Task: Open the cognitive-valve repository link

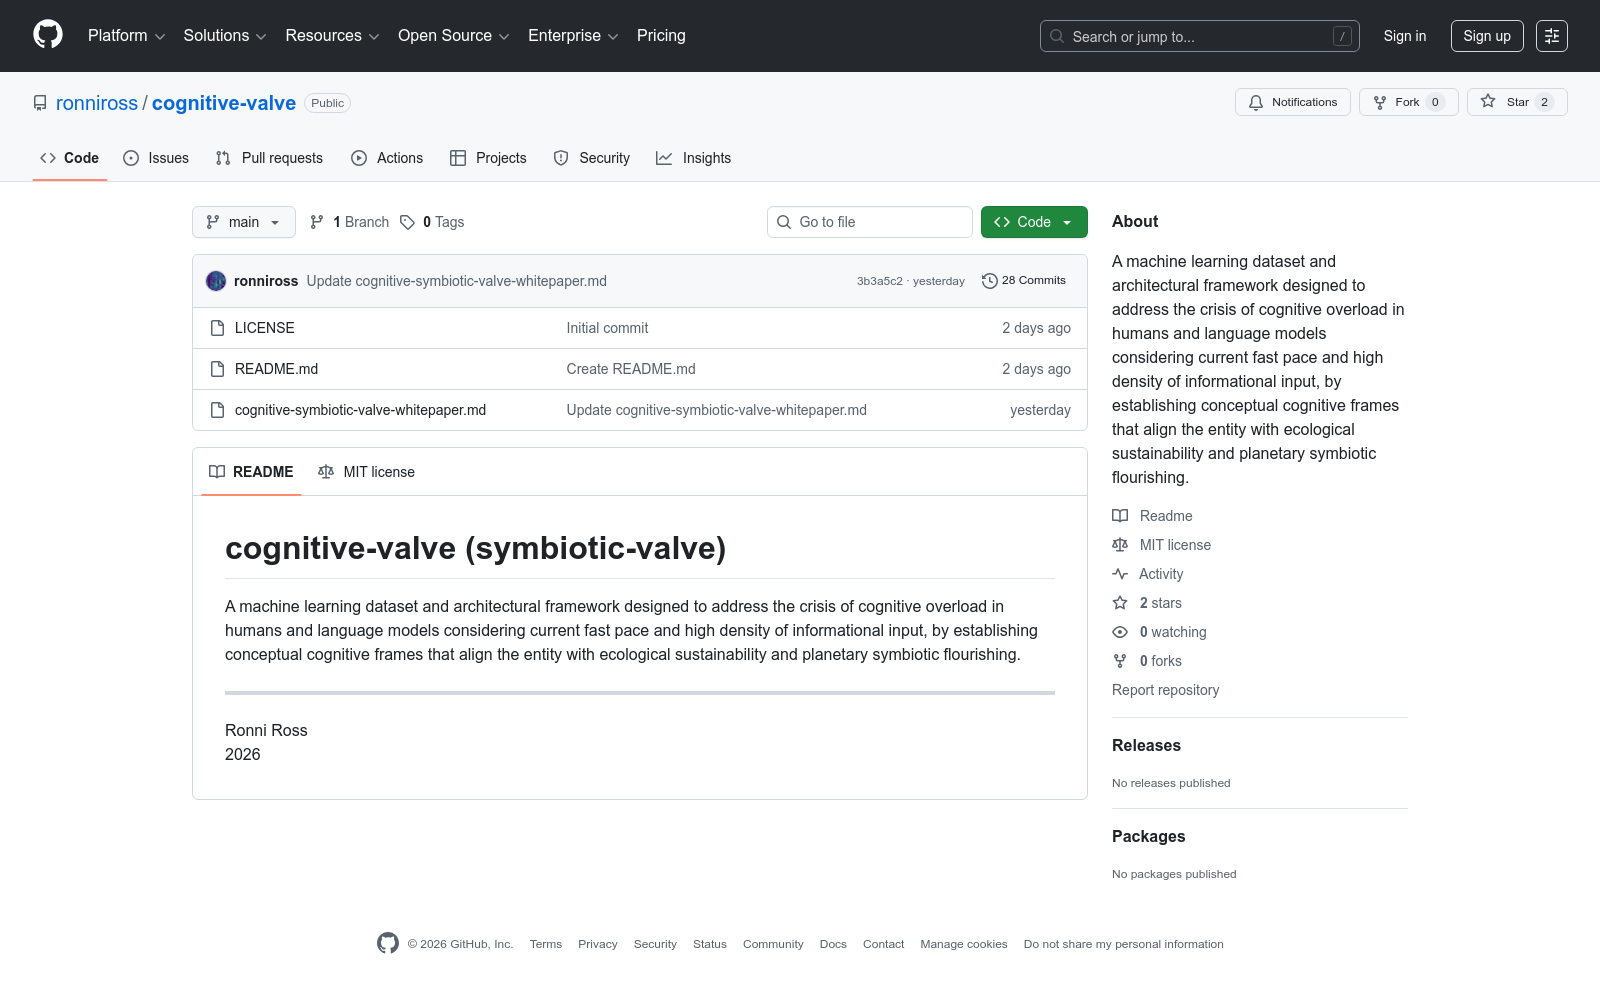Action: (224, 103)
